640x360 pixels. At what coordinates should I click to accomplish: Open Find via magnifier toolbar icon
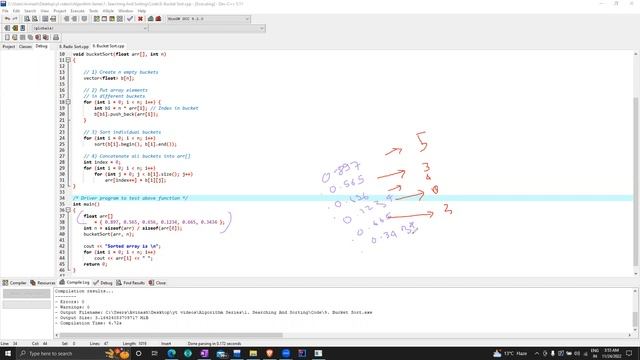pos(27,19)
